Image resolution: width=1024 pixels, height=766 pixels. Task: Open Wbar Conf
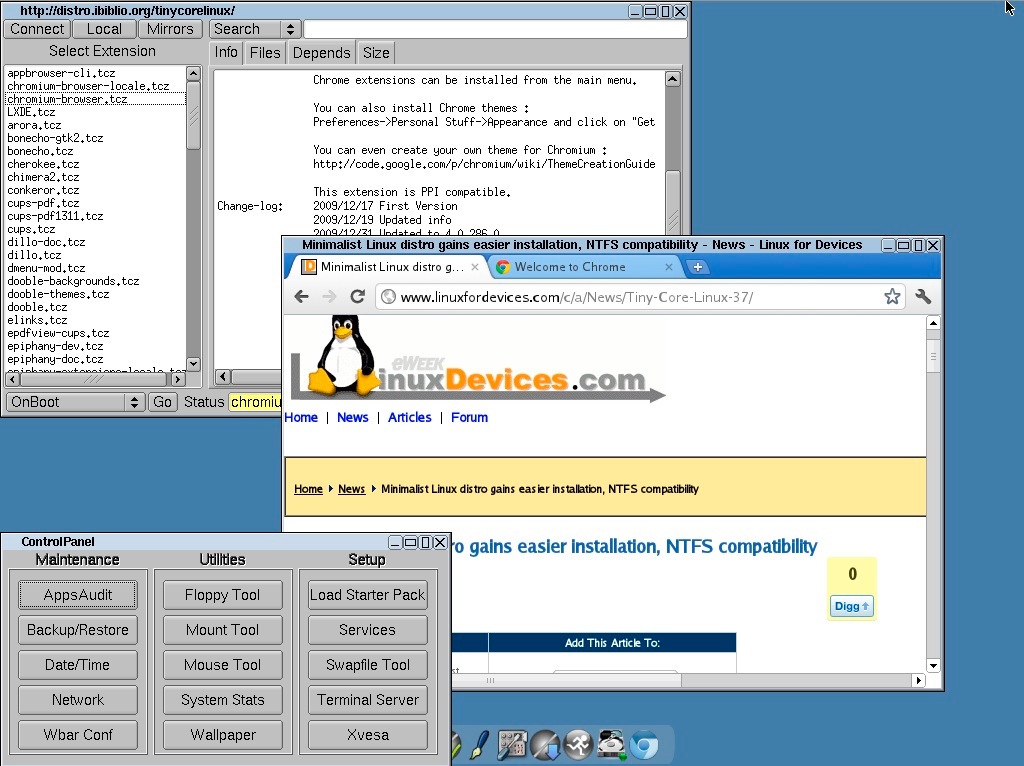(x=78, y=735)
